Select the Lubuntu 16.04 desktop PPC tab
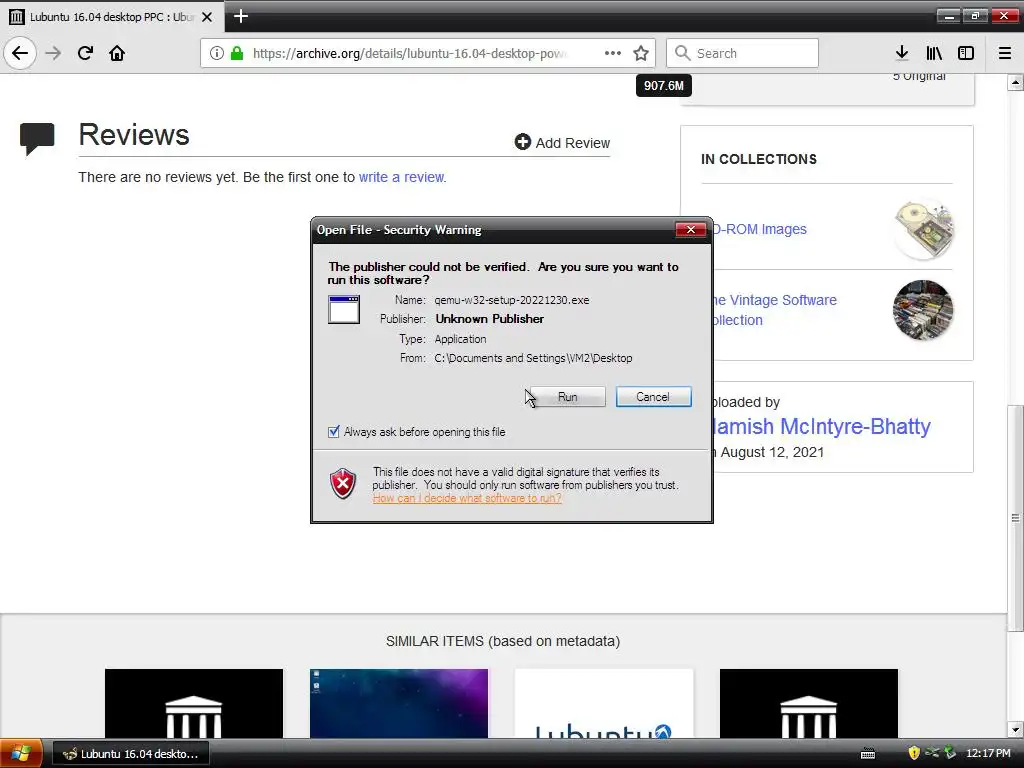The height and width of the screenshot is (768, 1024). [112, 17]
